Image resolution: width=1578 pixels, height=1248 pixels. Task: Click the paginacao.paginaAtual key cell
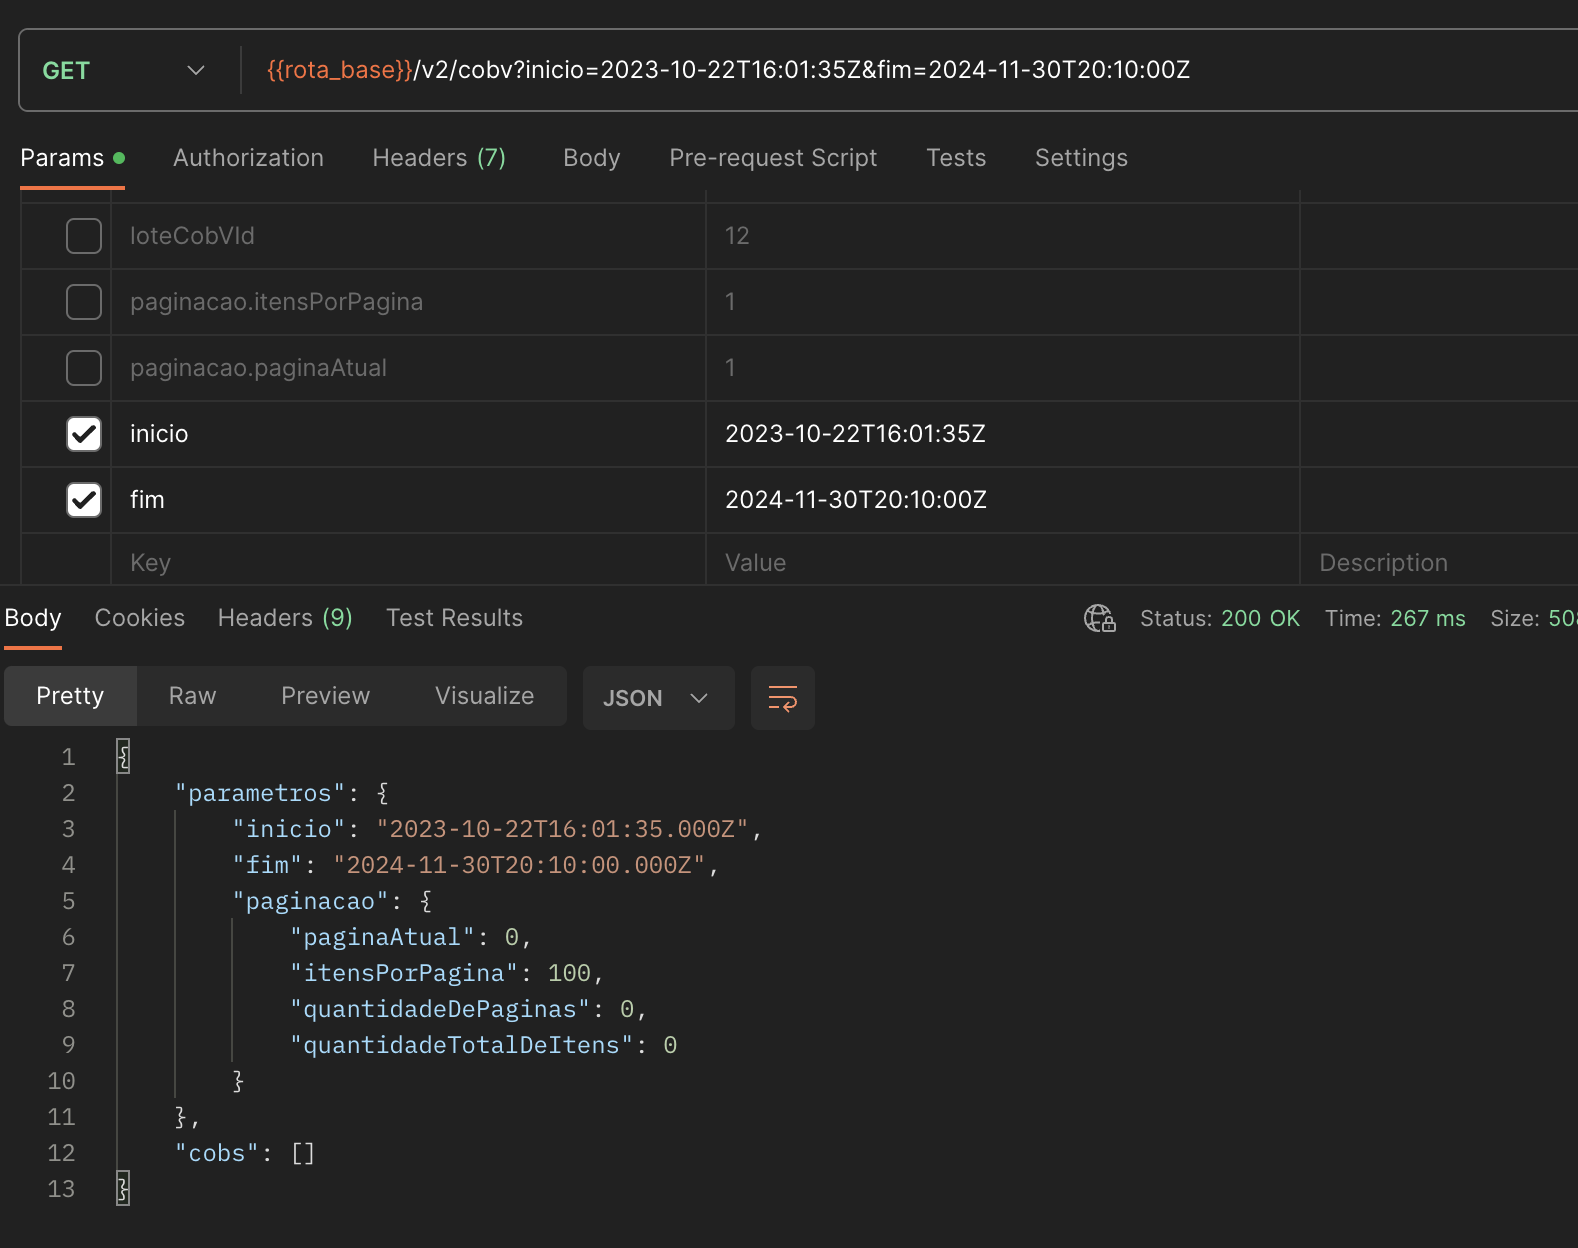coord(408,368)
